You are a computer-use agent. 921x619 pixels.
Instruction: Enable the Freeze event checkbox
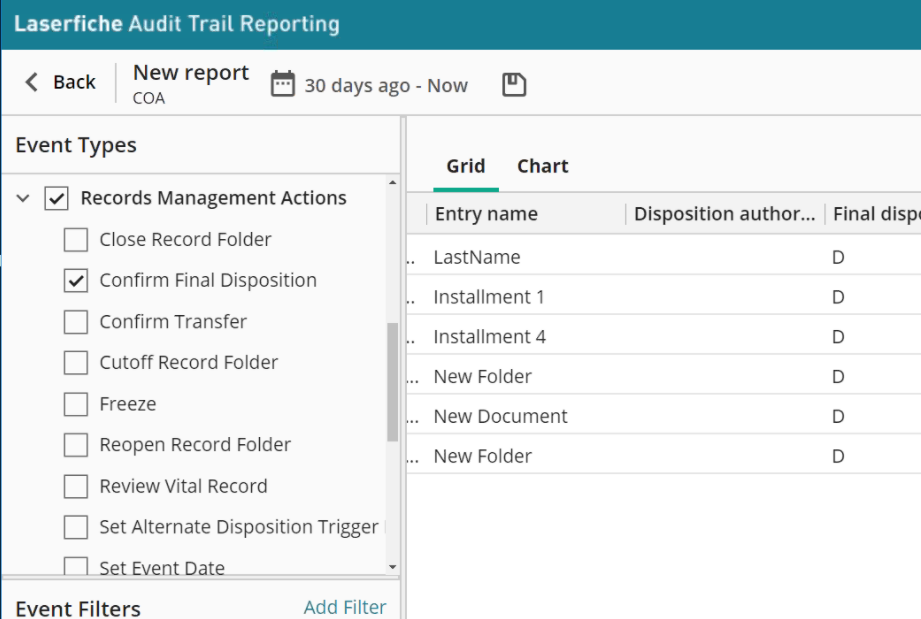(x=76, y=404)
